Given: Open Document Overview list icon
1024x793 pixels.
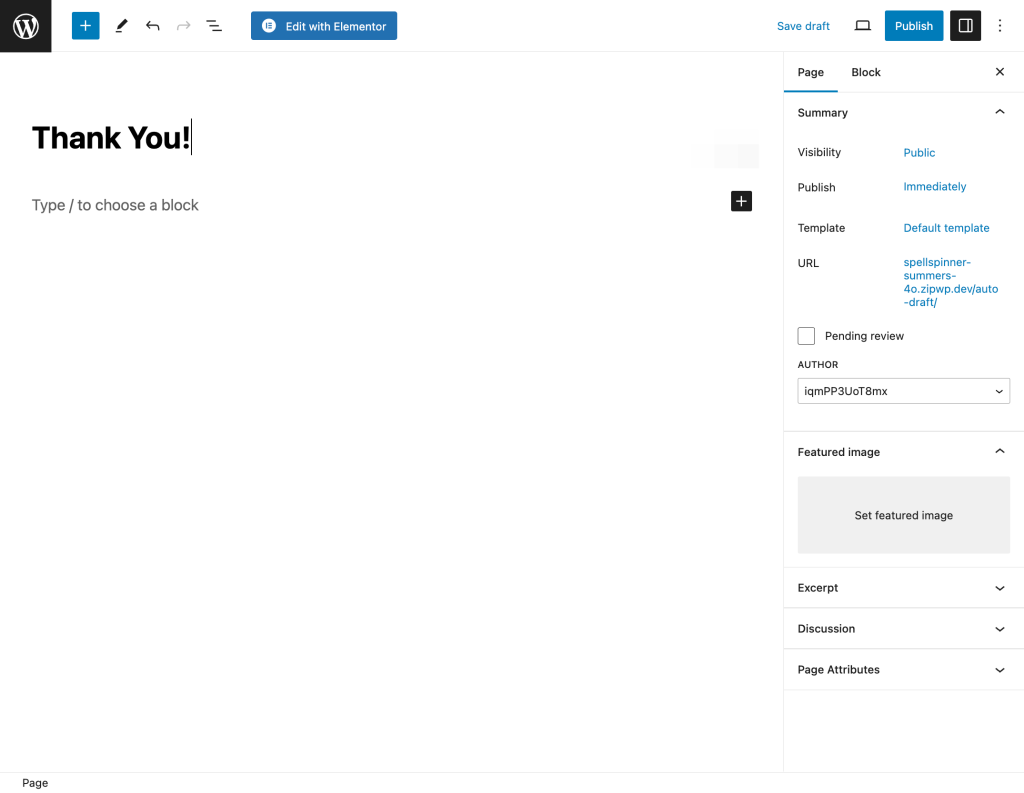Looking at the screenshot, I should [214, 26].
